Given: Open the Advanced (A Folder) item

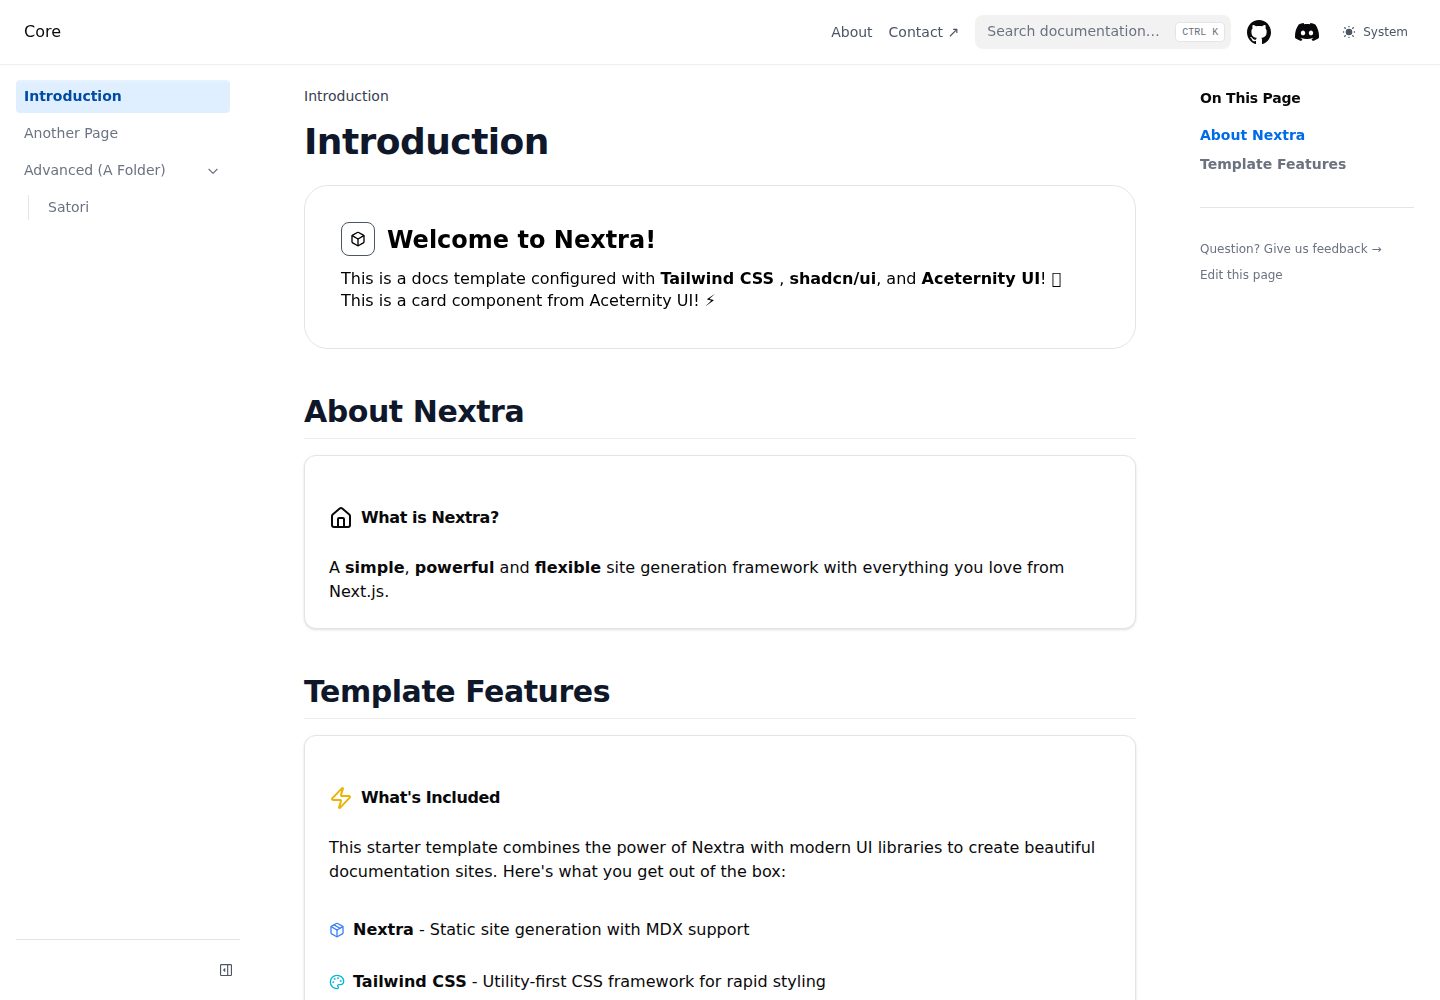Looking at the screenshot, I should coord(123,170).
